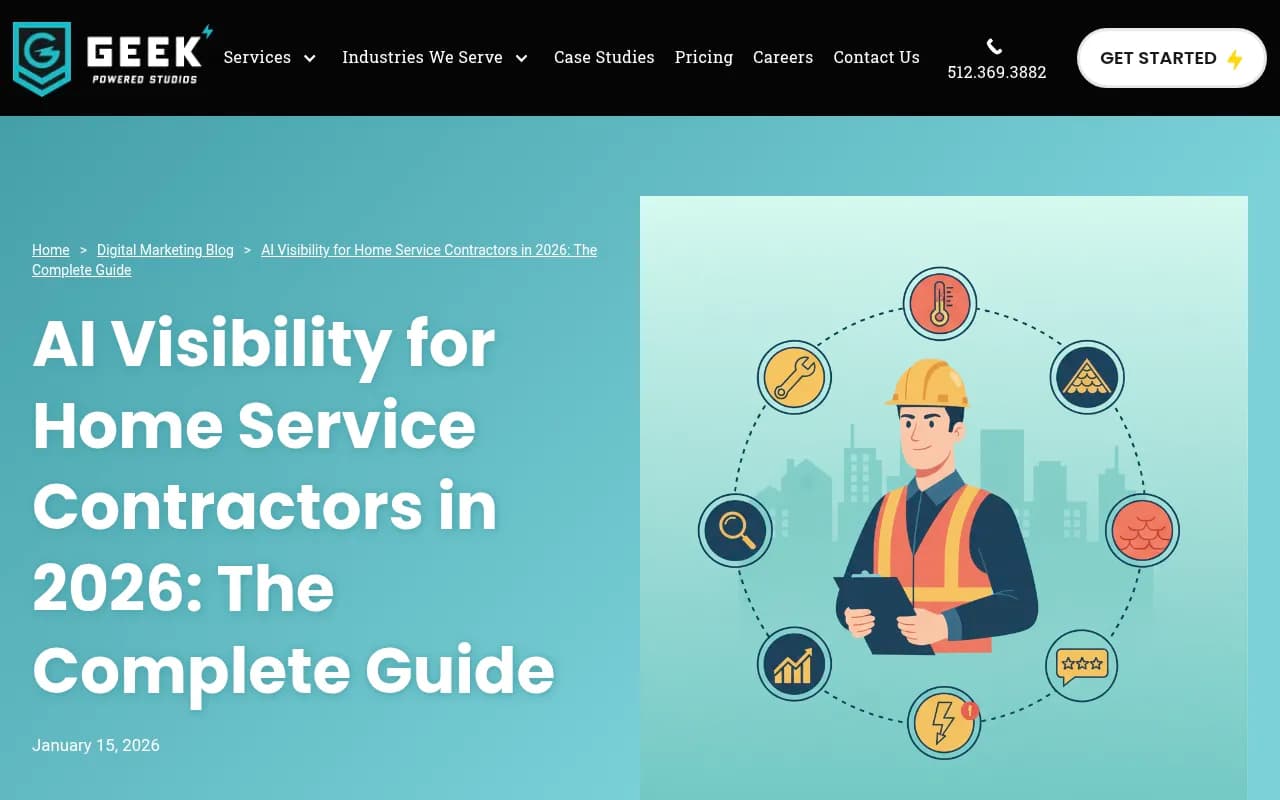Click the Geek Powered Studios shield logo
The image size is (1280, 800).
click(x=42, y=58)
